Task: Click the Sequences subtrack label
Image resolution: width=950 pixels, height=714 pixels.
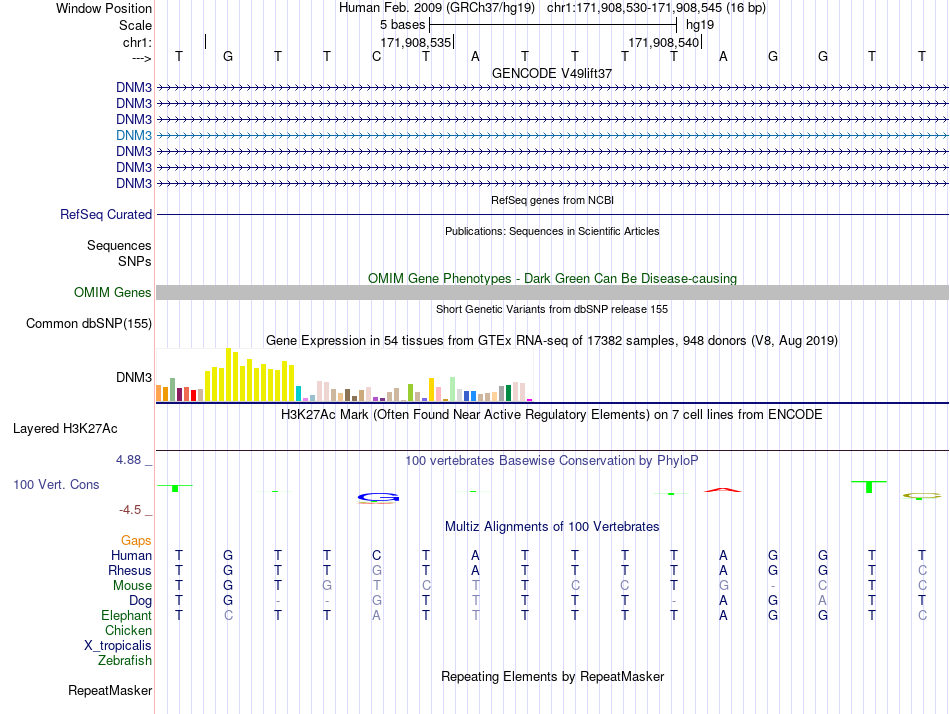Action: tap(119, 245)
